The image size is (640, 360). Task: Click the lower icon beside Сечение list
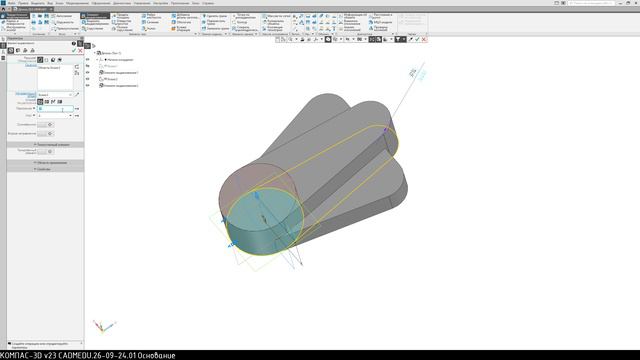[77, 73]
